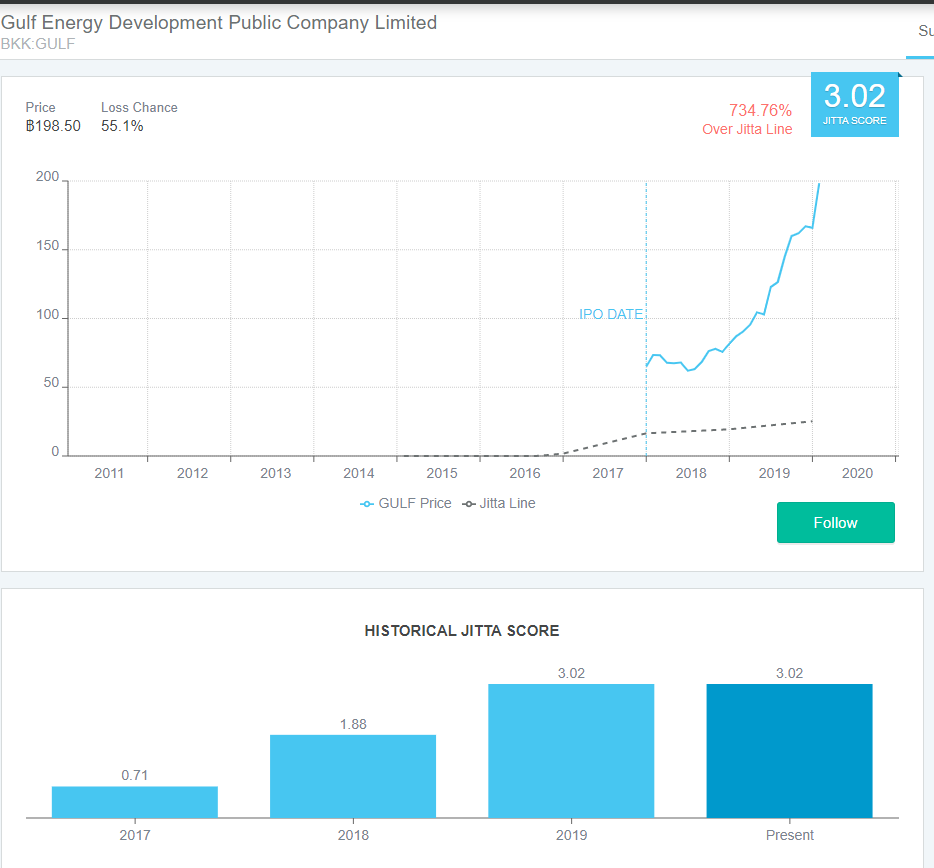The image size is (934, 868).
Task: Click the 2020 x-axis year label
Action: (x=857, y=473)
